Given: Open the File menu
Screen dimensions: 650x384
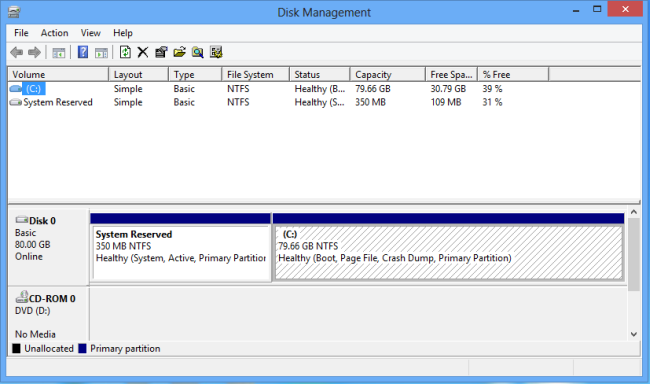Looking at the screenshot, I should click(x=21, y=33).
